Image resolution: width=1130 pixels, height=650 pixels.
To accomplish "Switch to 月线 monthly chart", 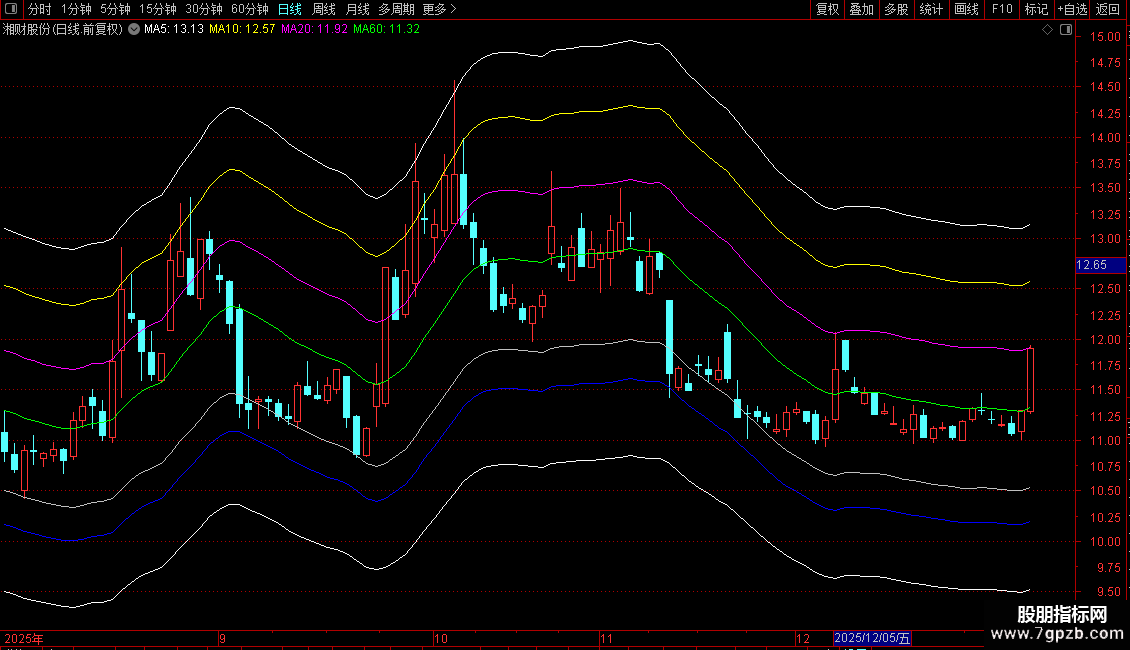I will coord(357,9).
